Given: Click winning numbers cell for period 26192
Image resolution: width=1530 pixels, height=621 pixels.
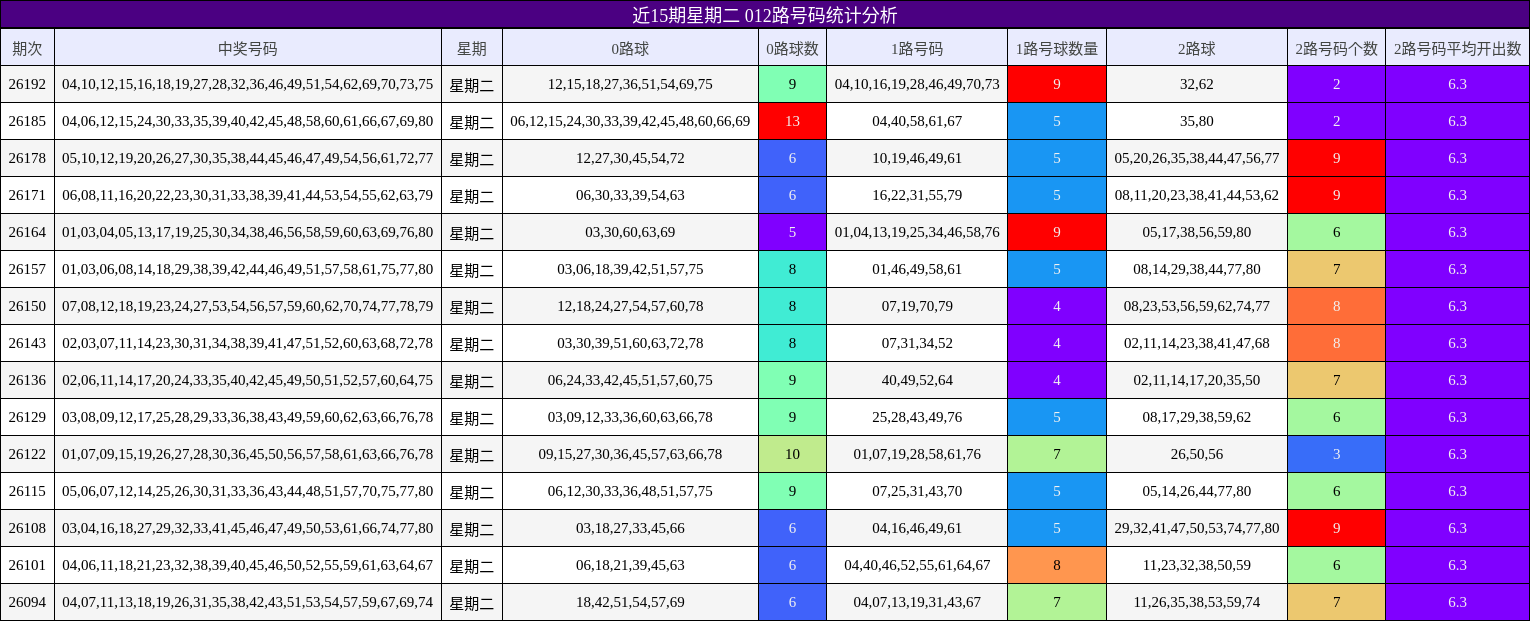Looking at the screenshot, I should tap(248, 84).
